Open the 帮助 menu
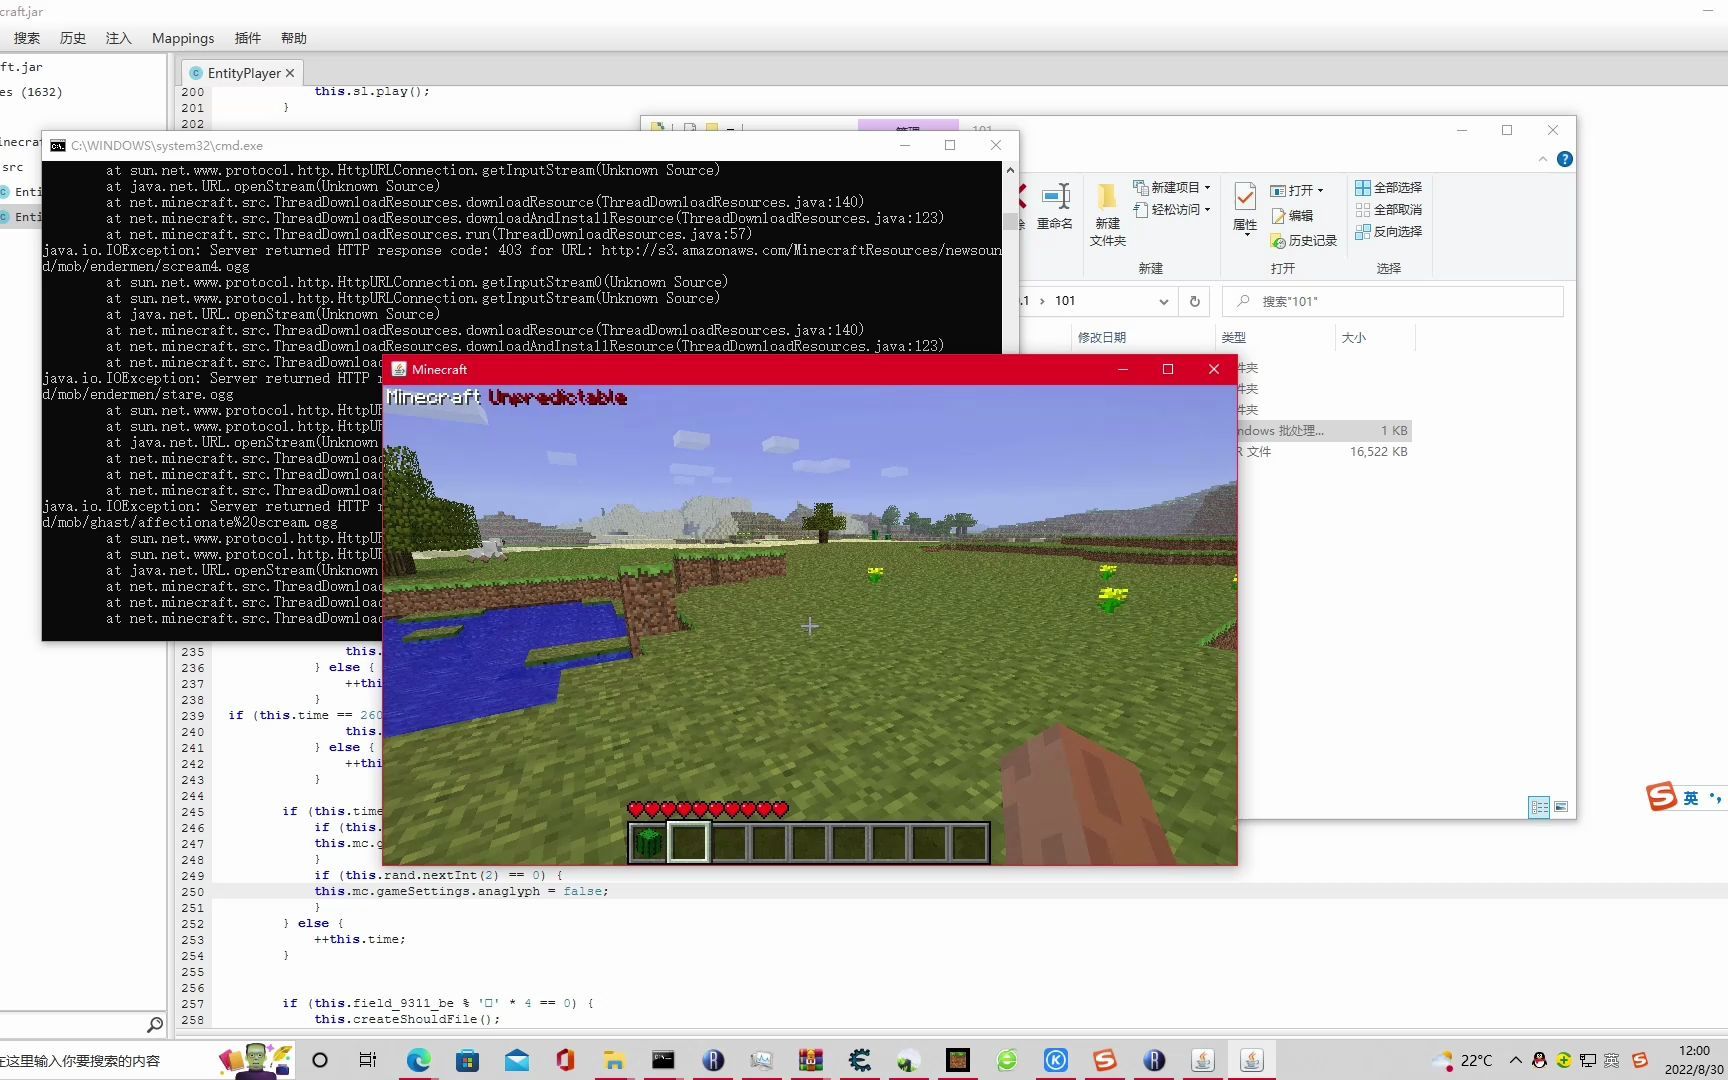The height and width of the screenshot is (1080, 1728). 294,38
